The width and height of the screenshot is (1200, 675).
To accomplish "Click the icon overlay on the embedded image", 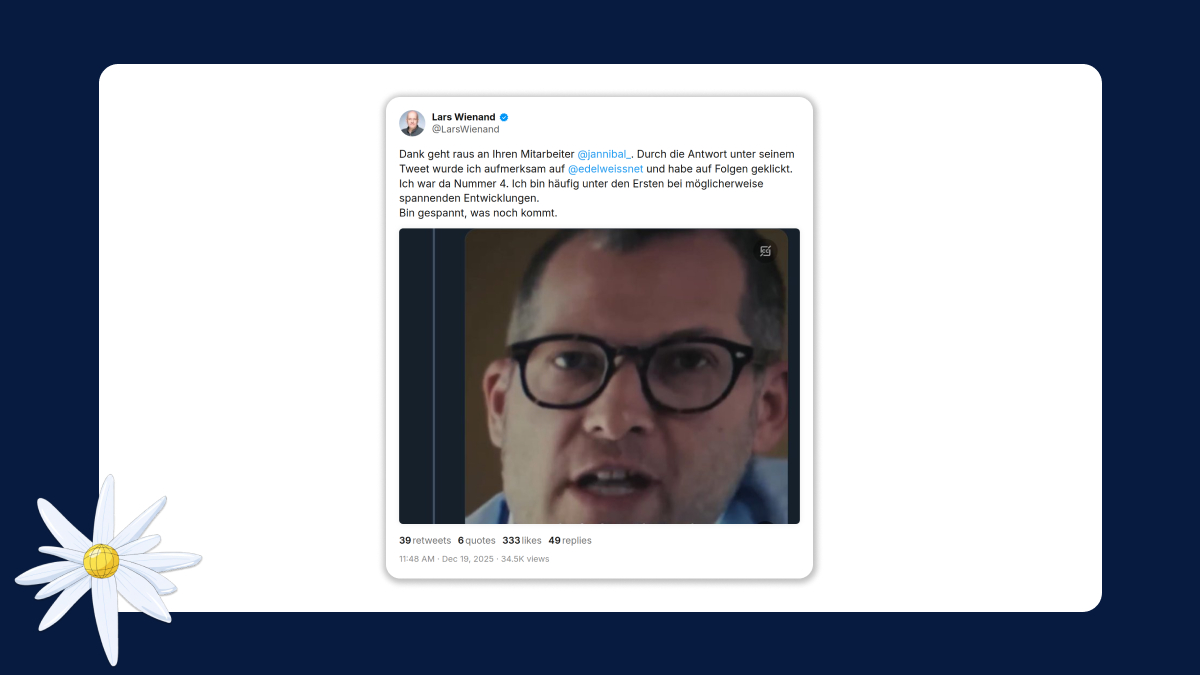I will click(x=765, y=251).
